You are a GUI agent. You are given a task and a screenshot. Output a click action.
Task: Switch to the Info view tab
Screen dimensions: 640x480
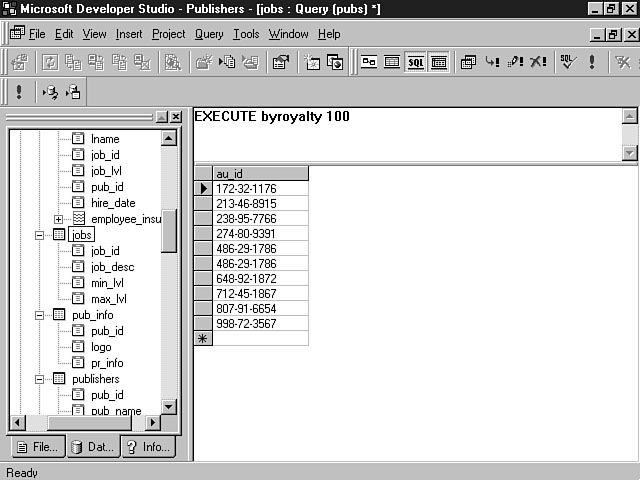coord(148,447)
